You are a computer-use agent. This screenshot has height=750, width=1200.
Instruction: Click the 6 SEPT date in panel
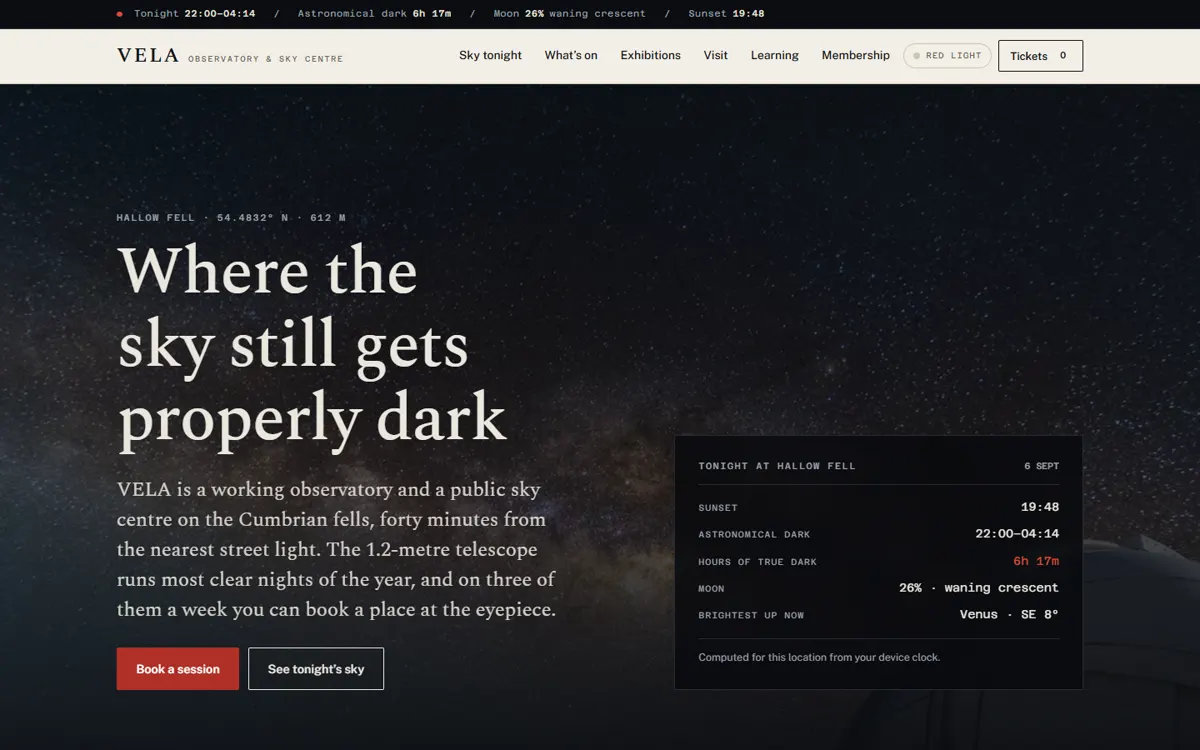(1041, 466)
